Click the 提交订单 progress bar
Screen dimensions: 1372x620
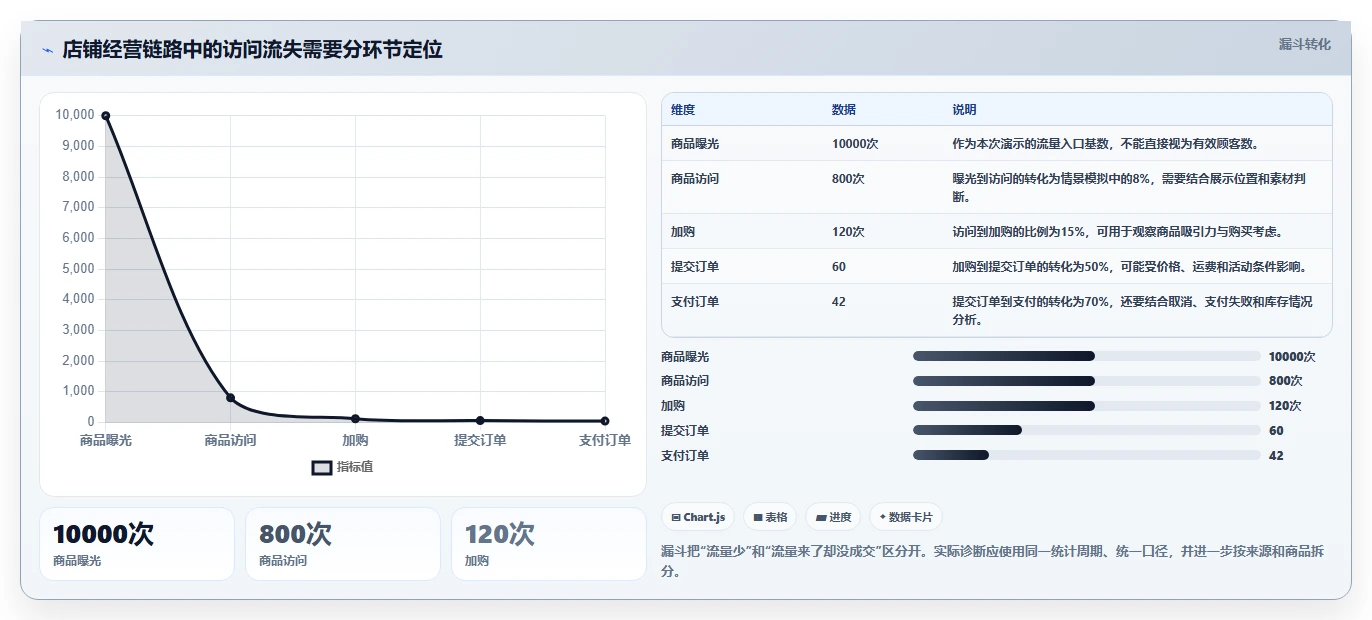tap(1086, 430)
